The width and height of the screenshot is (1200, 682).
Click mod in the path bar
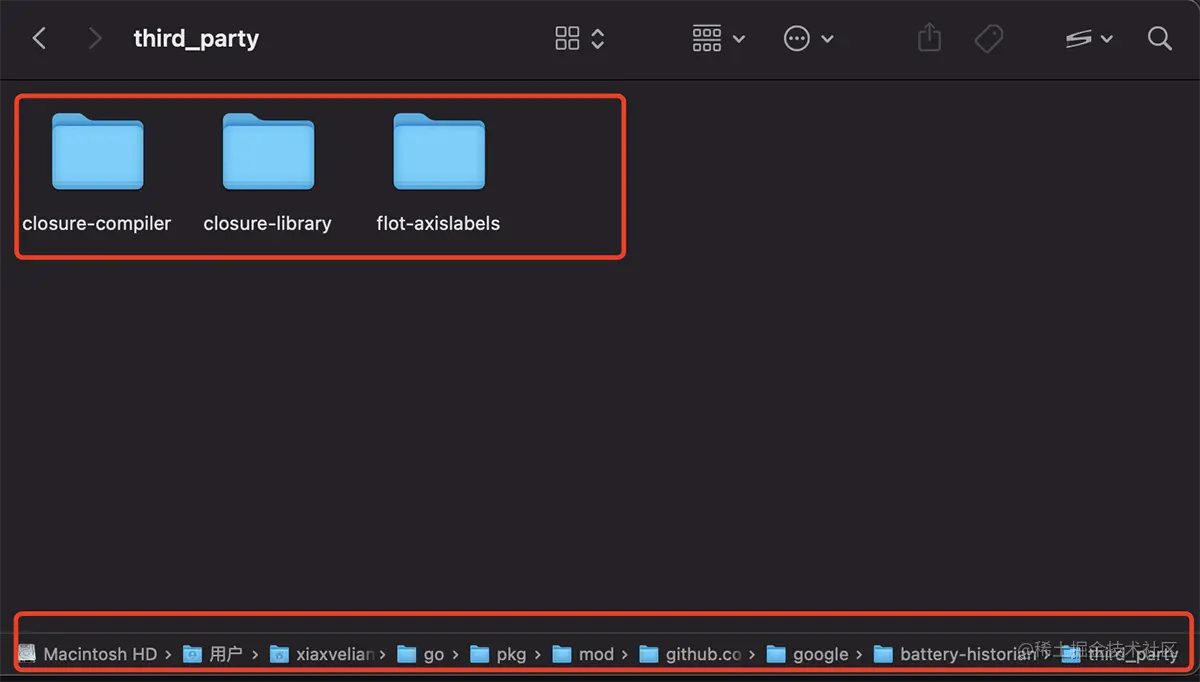pos(583,654)
